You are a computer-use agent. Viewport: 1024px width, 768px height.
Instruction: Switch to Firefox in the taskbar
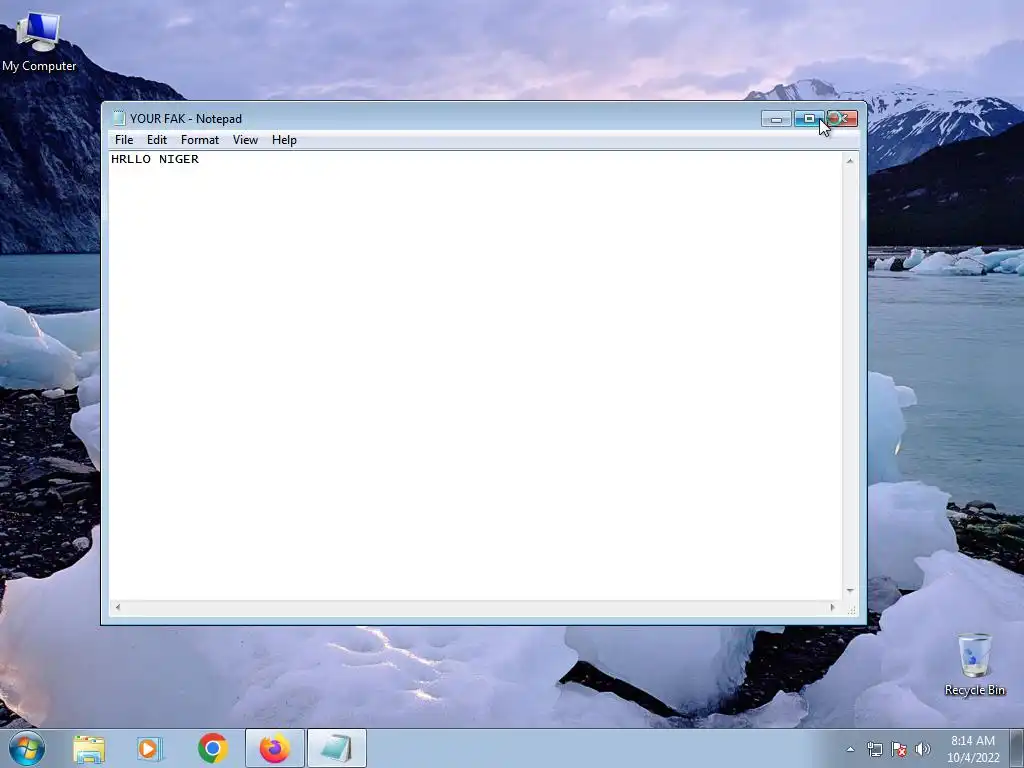(x=275, y=749)
